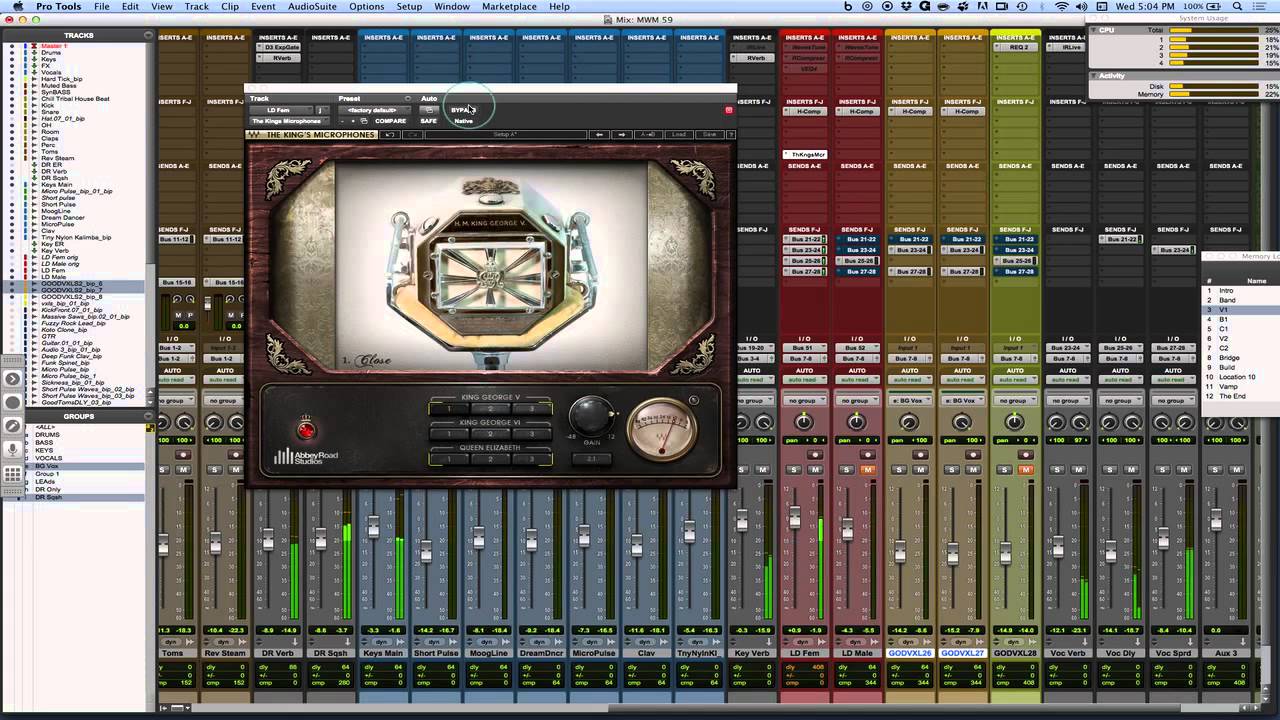Click the COMPARE button
This screenshot has width=1280, height=720.
[391, 121]
